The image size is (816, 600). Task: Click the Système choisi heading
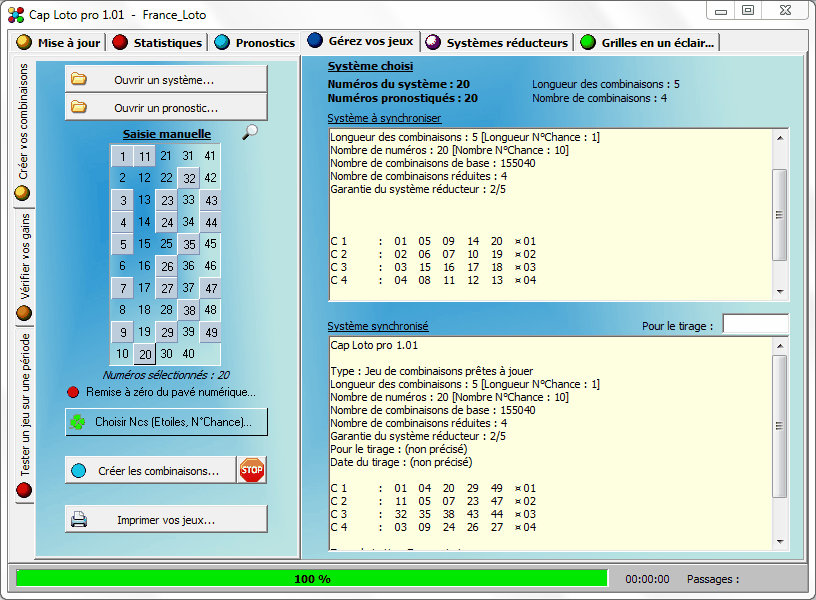[x=370, y=66]
